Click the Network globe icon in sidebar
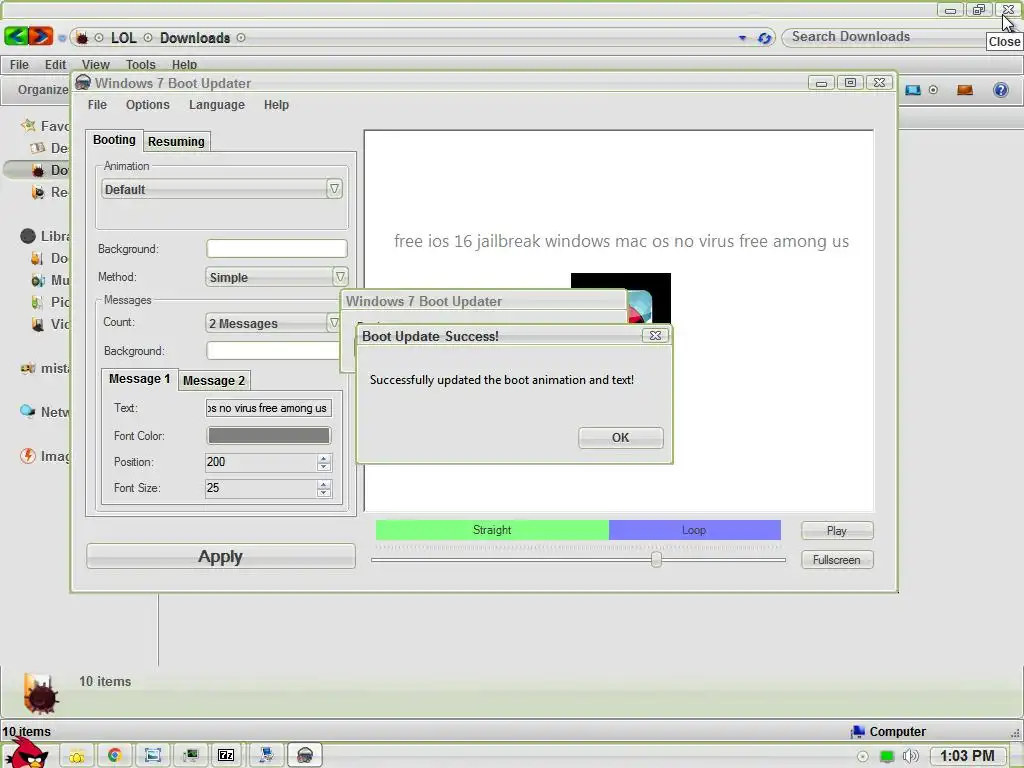This screenshot has width=1024, height=768. pos(27,411)
